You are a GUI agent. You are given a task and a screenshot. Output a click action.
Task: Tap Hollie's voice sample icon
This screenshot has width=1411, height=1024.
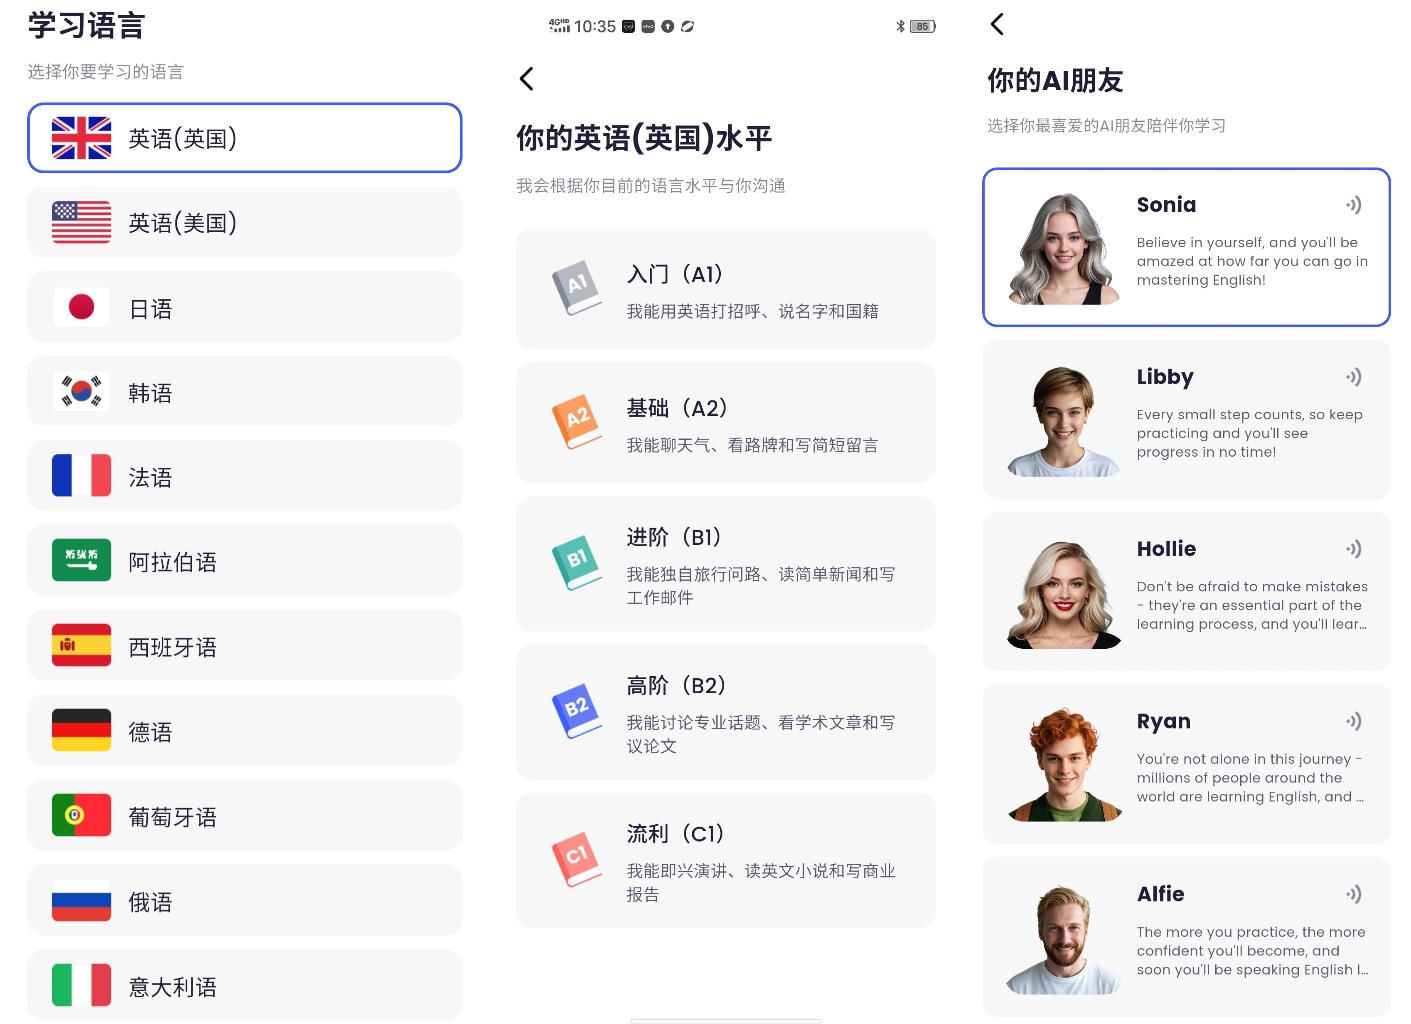pos(1355,549)
